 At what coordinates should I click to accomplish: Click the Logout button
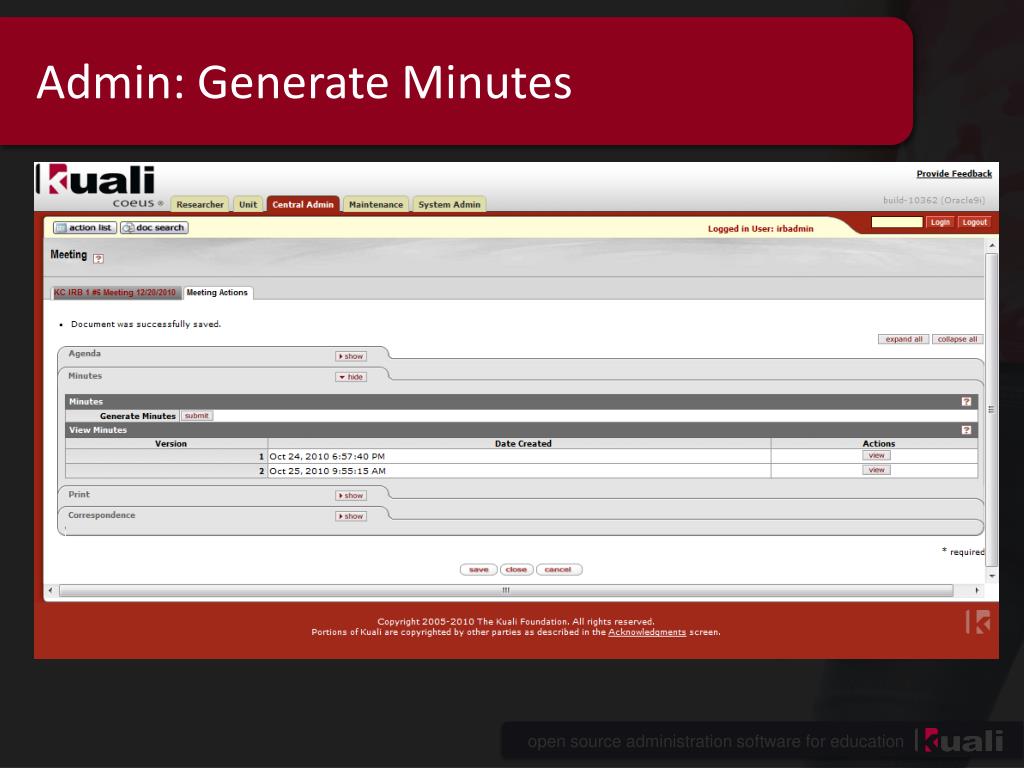(x=974, y=222)
